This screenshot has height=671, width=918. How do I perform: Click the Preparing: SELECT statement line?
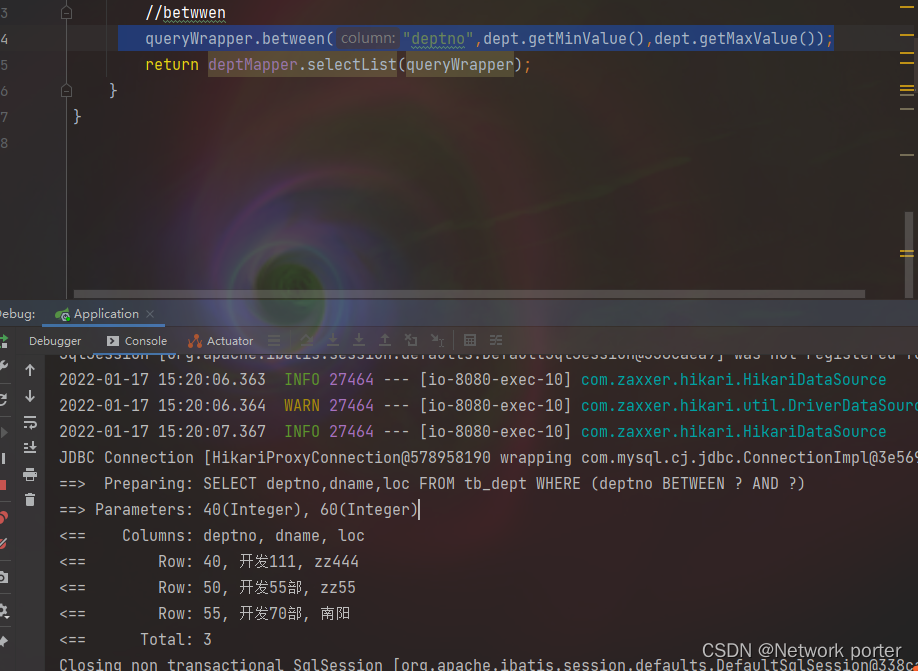click(432, 484)
